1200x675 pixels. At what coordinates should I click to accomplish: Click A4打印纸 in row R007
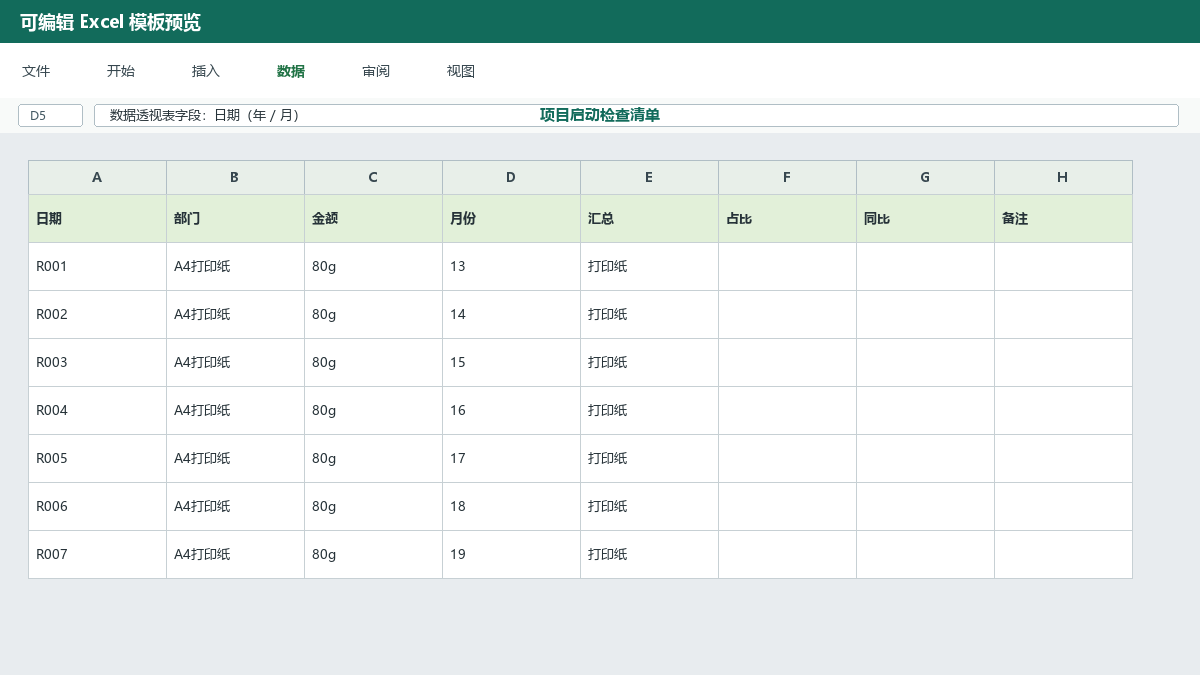(x=235, y=554)
